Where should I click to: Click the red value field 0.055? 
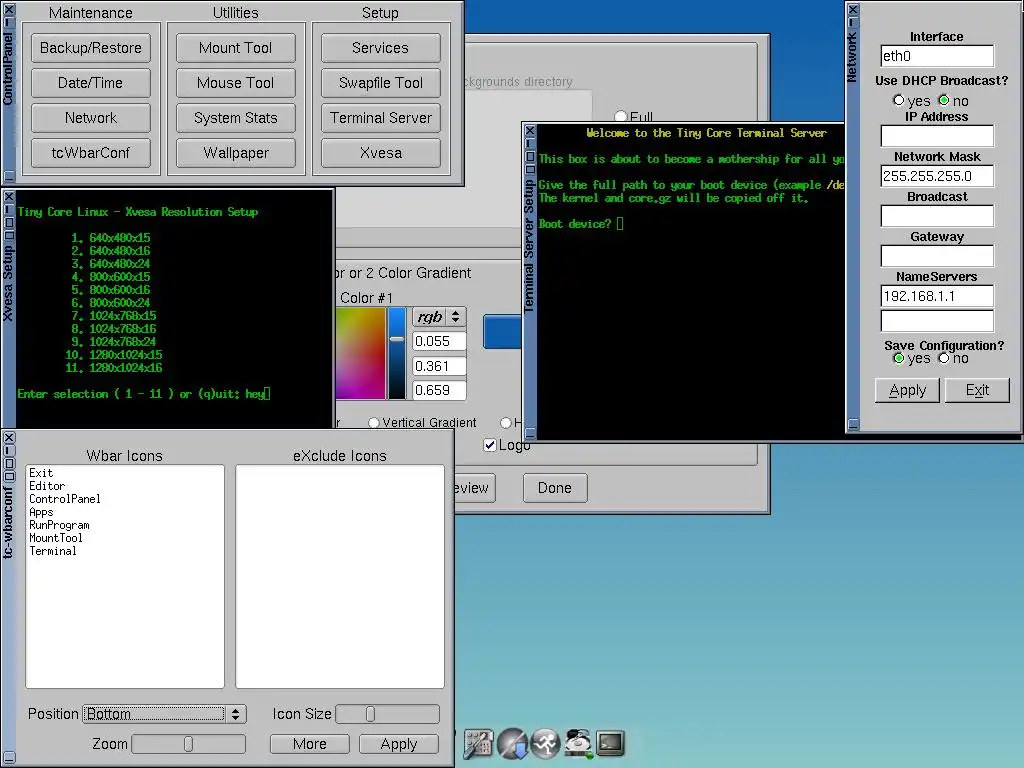(x=440, y=341)
